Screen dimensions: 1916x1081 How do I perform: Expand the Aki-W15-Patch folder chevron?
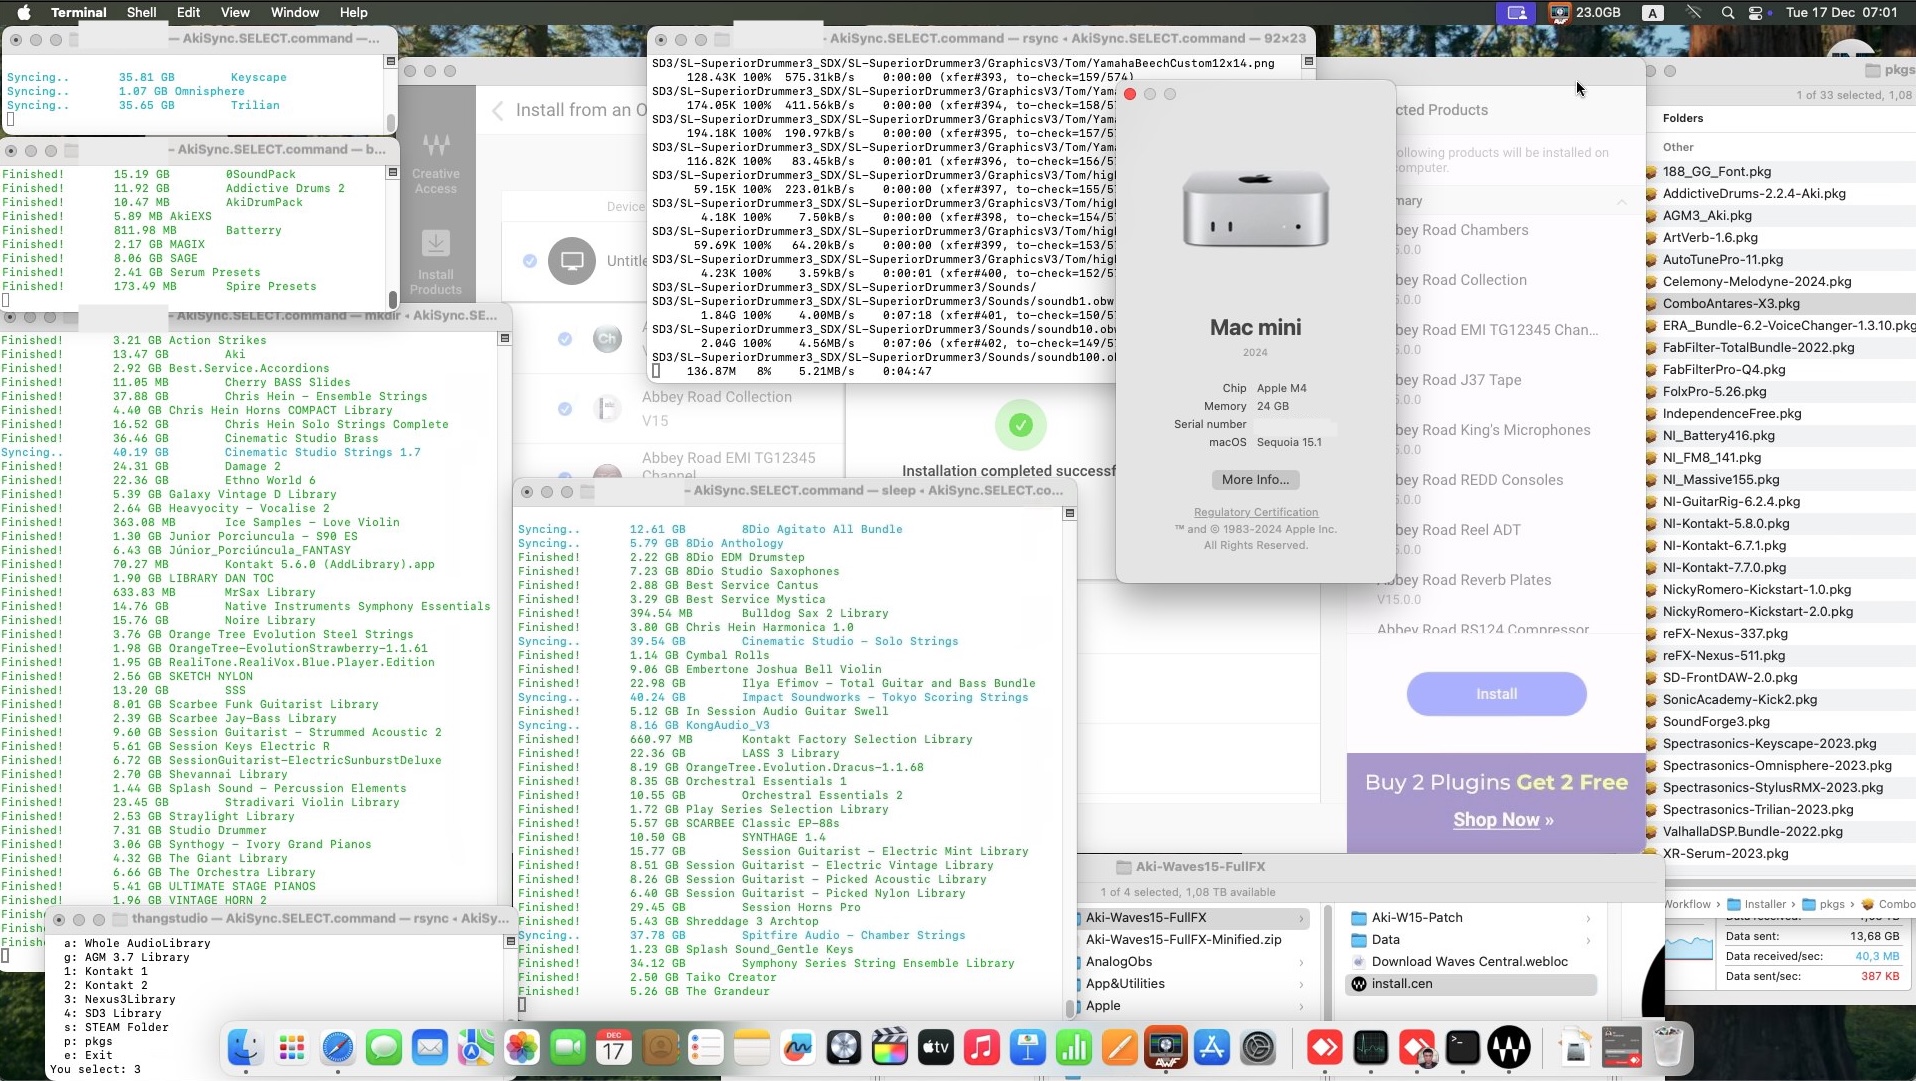(1587, 917)
